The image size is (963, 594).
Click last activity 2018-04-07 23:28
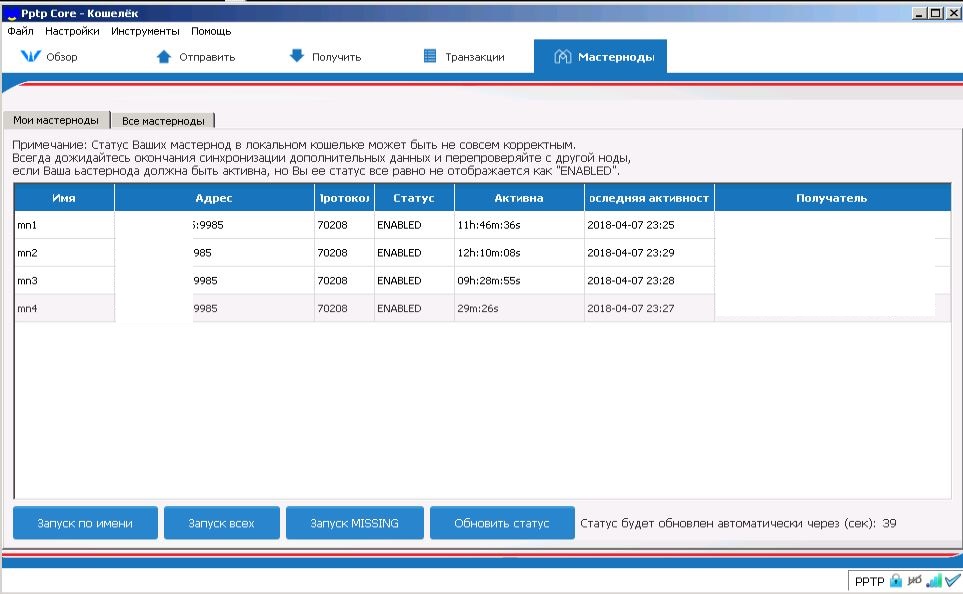pos(631,280)
